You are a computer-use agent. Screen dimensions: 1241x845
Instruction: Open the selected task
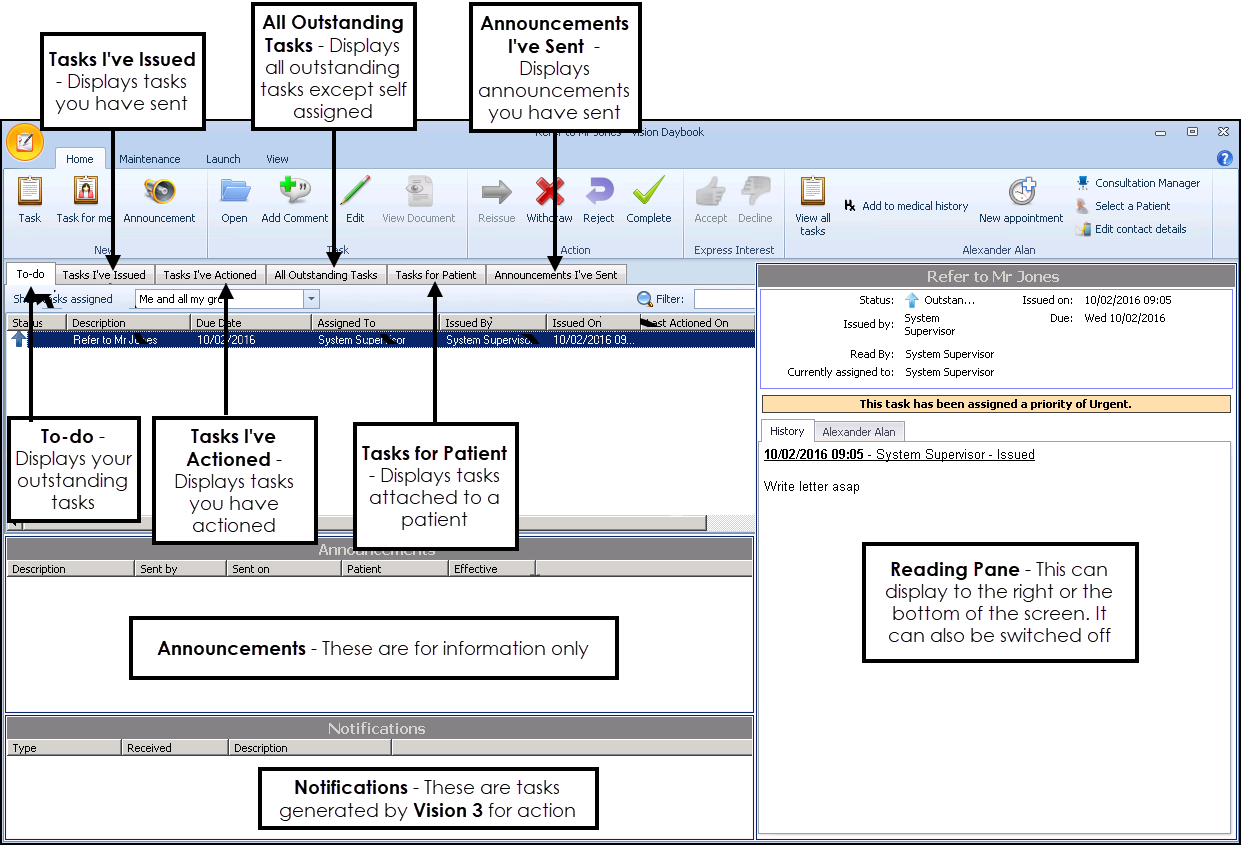coord(234,199)
